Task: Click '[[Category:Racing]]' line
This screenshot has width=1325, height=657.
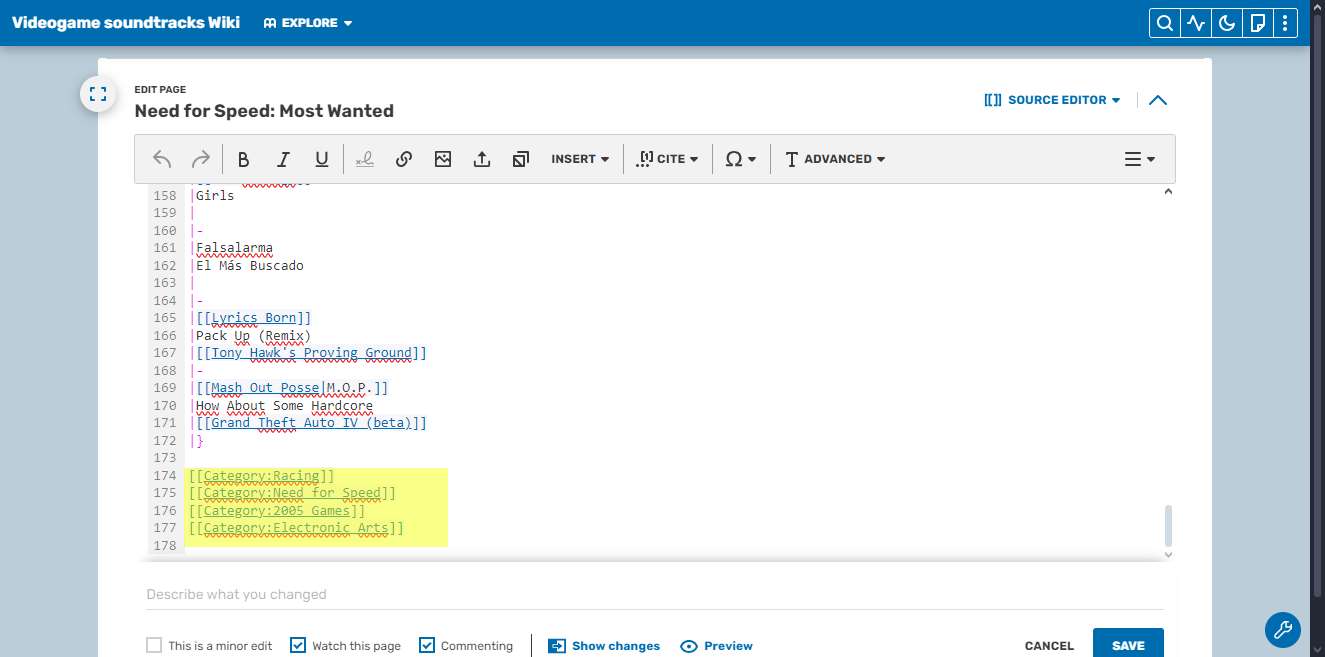Action: (261, 476)
